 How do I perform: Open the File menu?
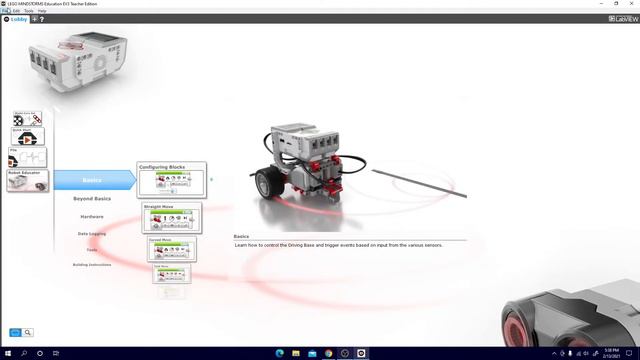[x=5, y=11]
